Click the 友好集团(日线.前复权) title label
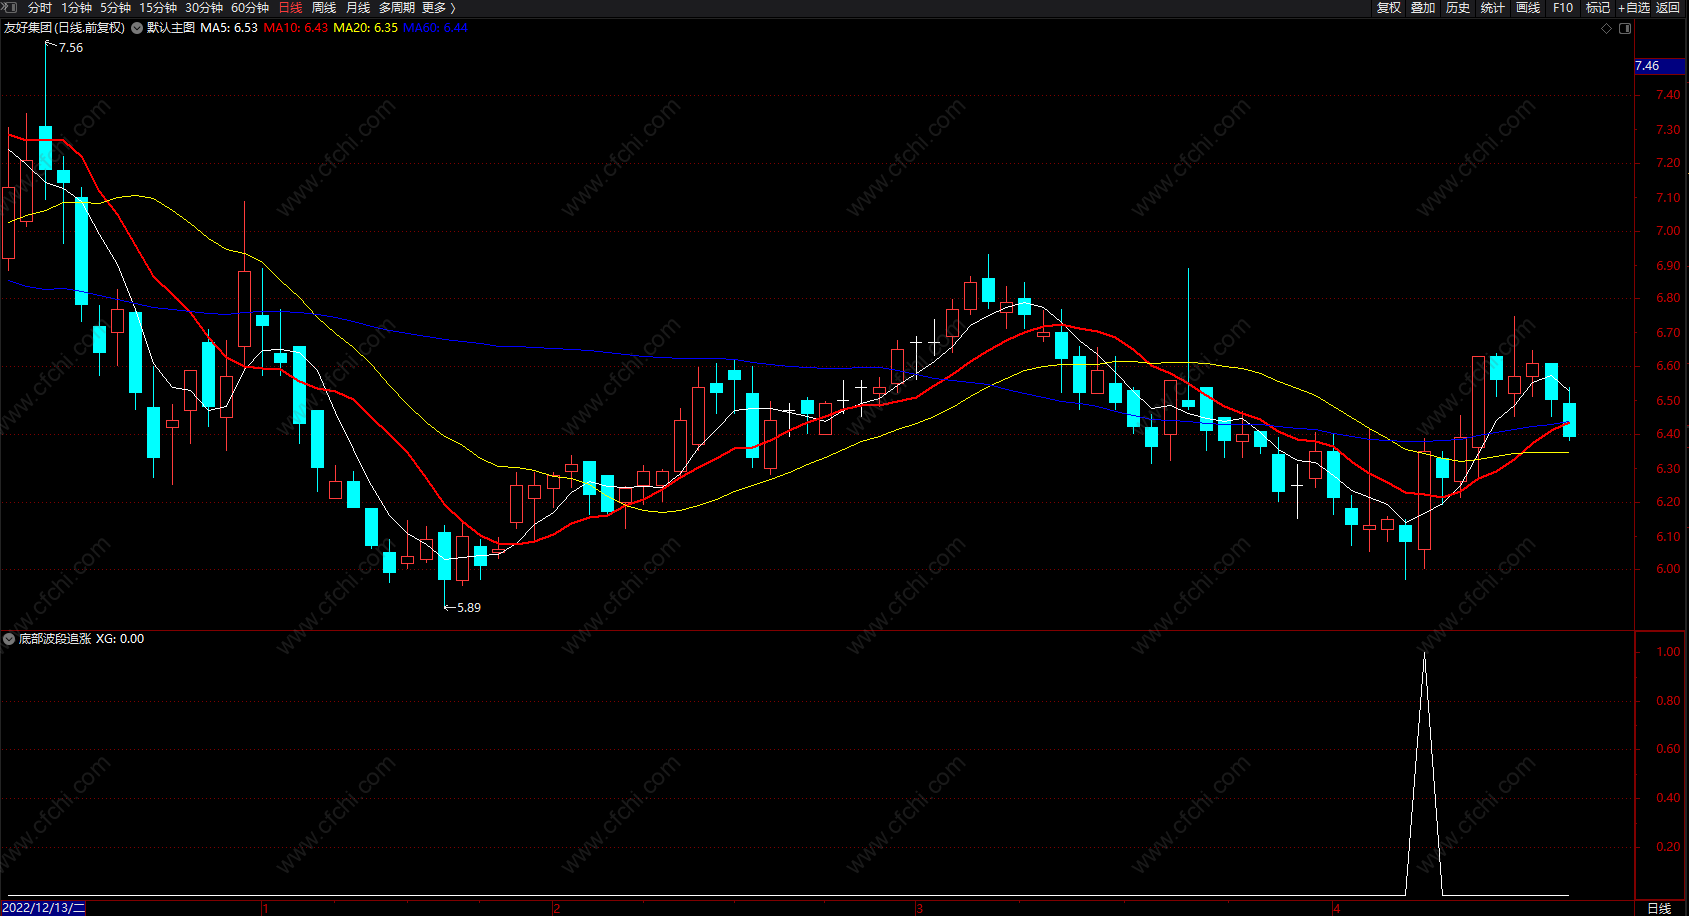 pyautogui.click(x=65, y=28)
